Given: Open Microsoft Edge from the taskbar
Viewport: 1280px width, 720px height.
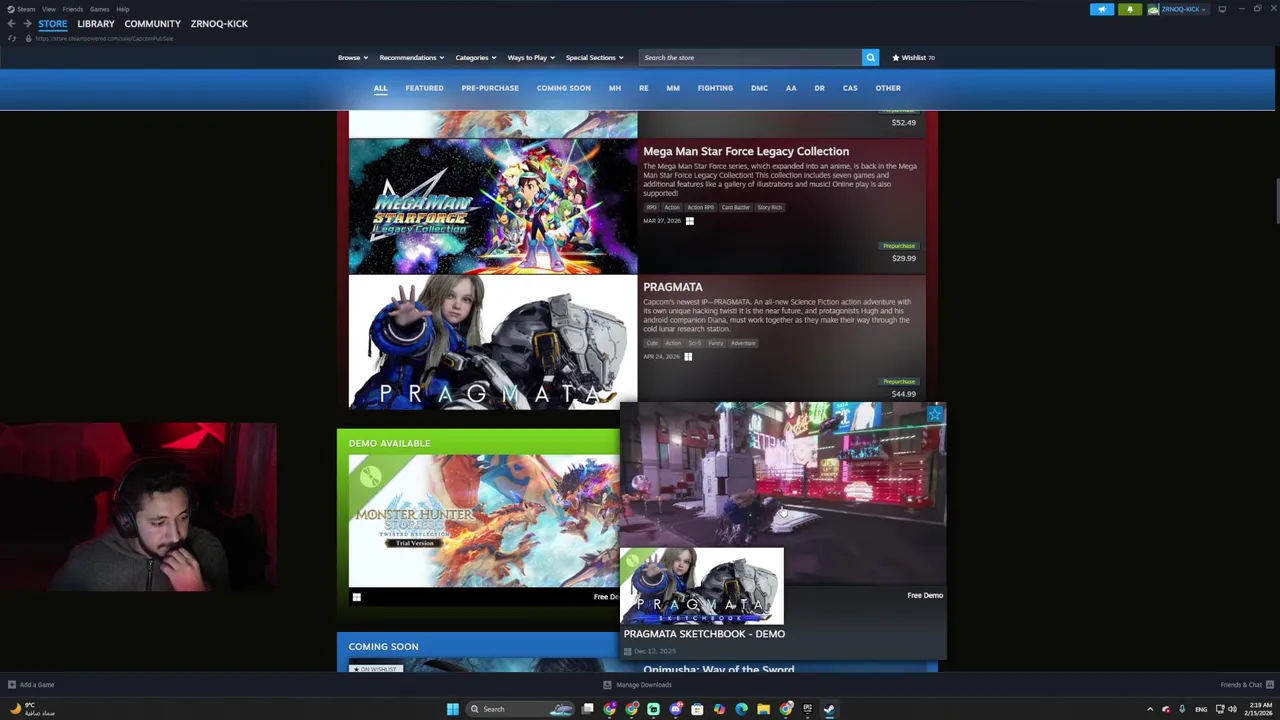Looking at the screenshot, I should (741, 709).
